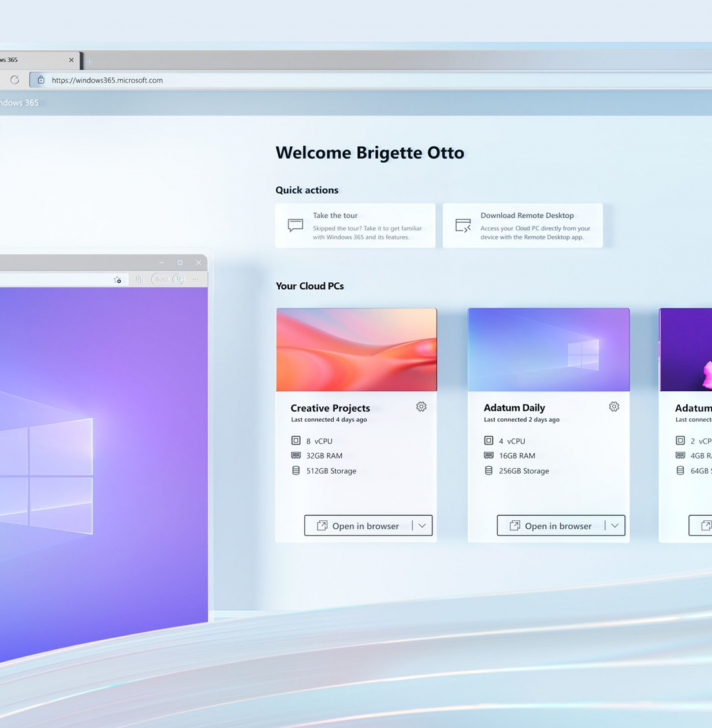
Task: Open the Take the tour quick action
Action: (x=355, y=226)
